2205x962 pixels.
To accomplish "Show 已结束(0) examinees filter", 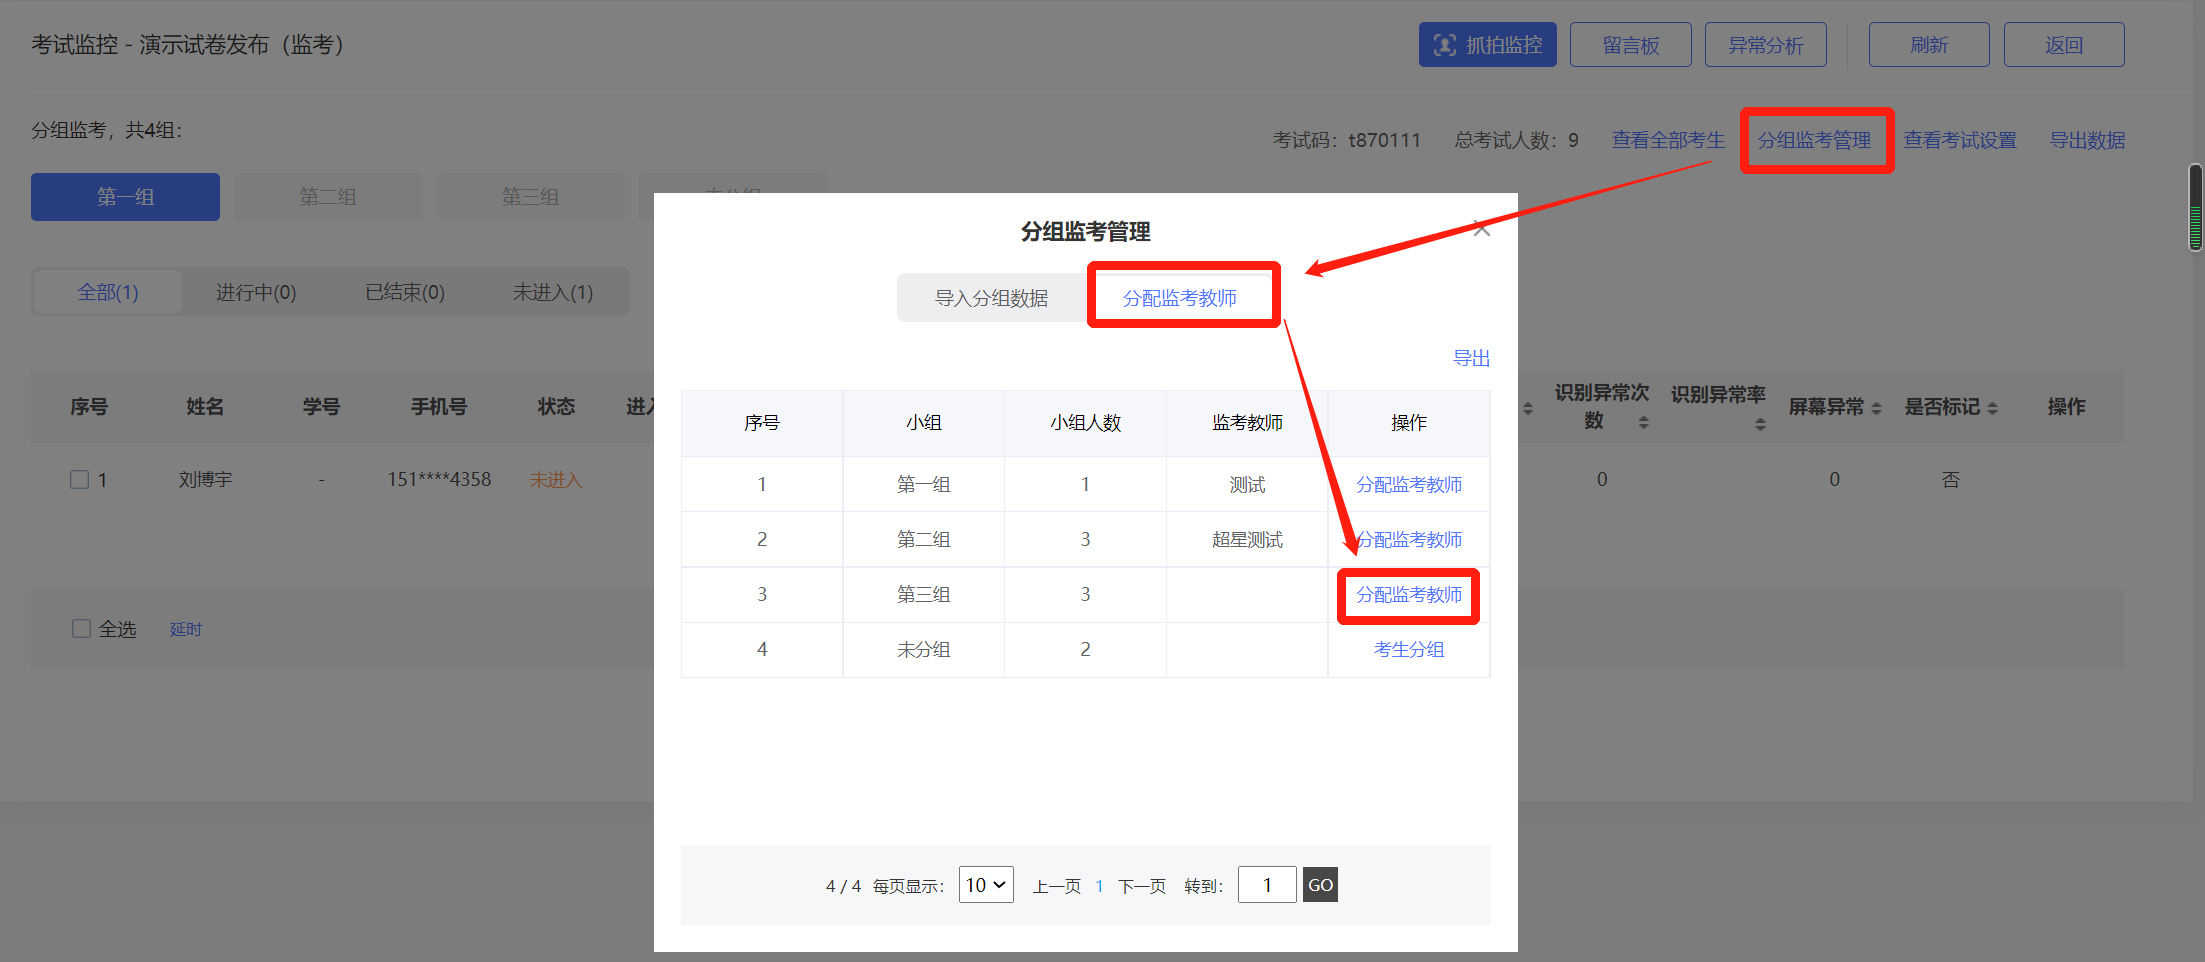I will (x=405, y=292).
